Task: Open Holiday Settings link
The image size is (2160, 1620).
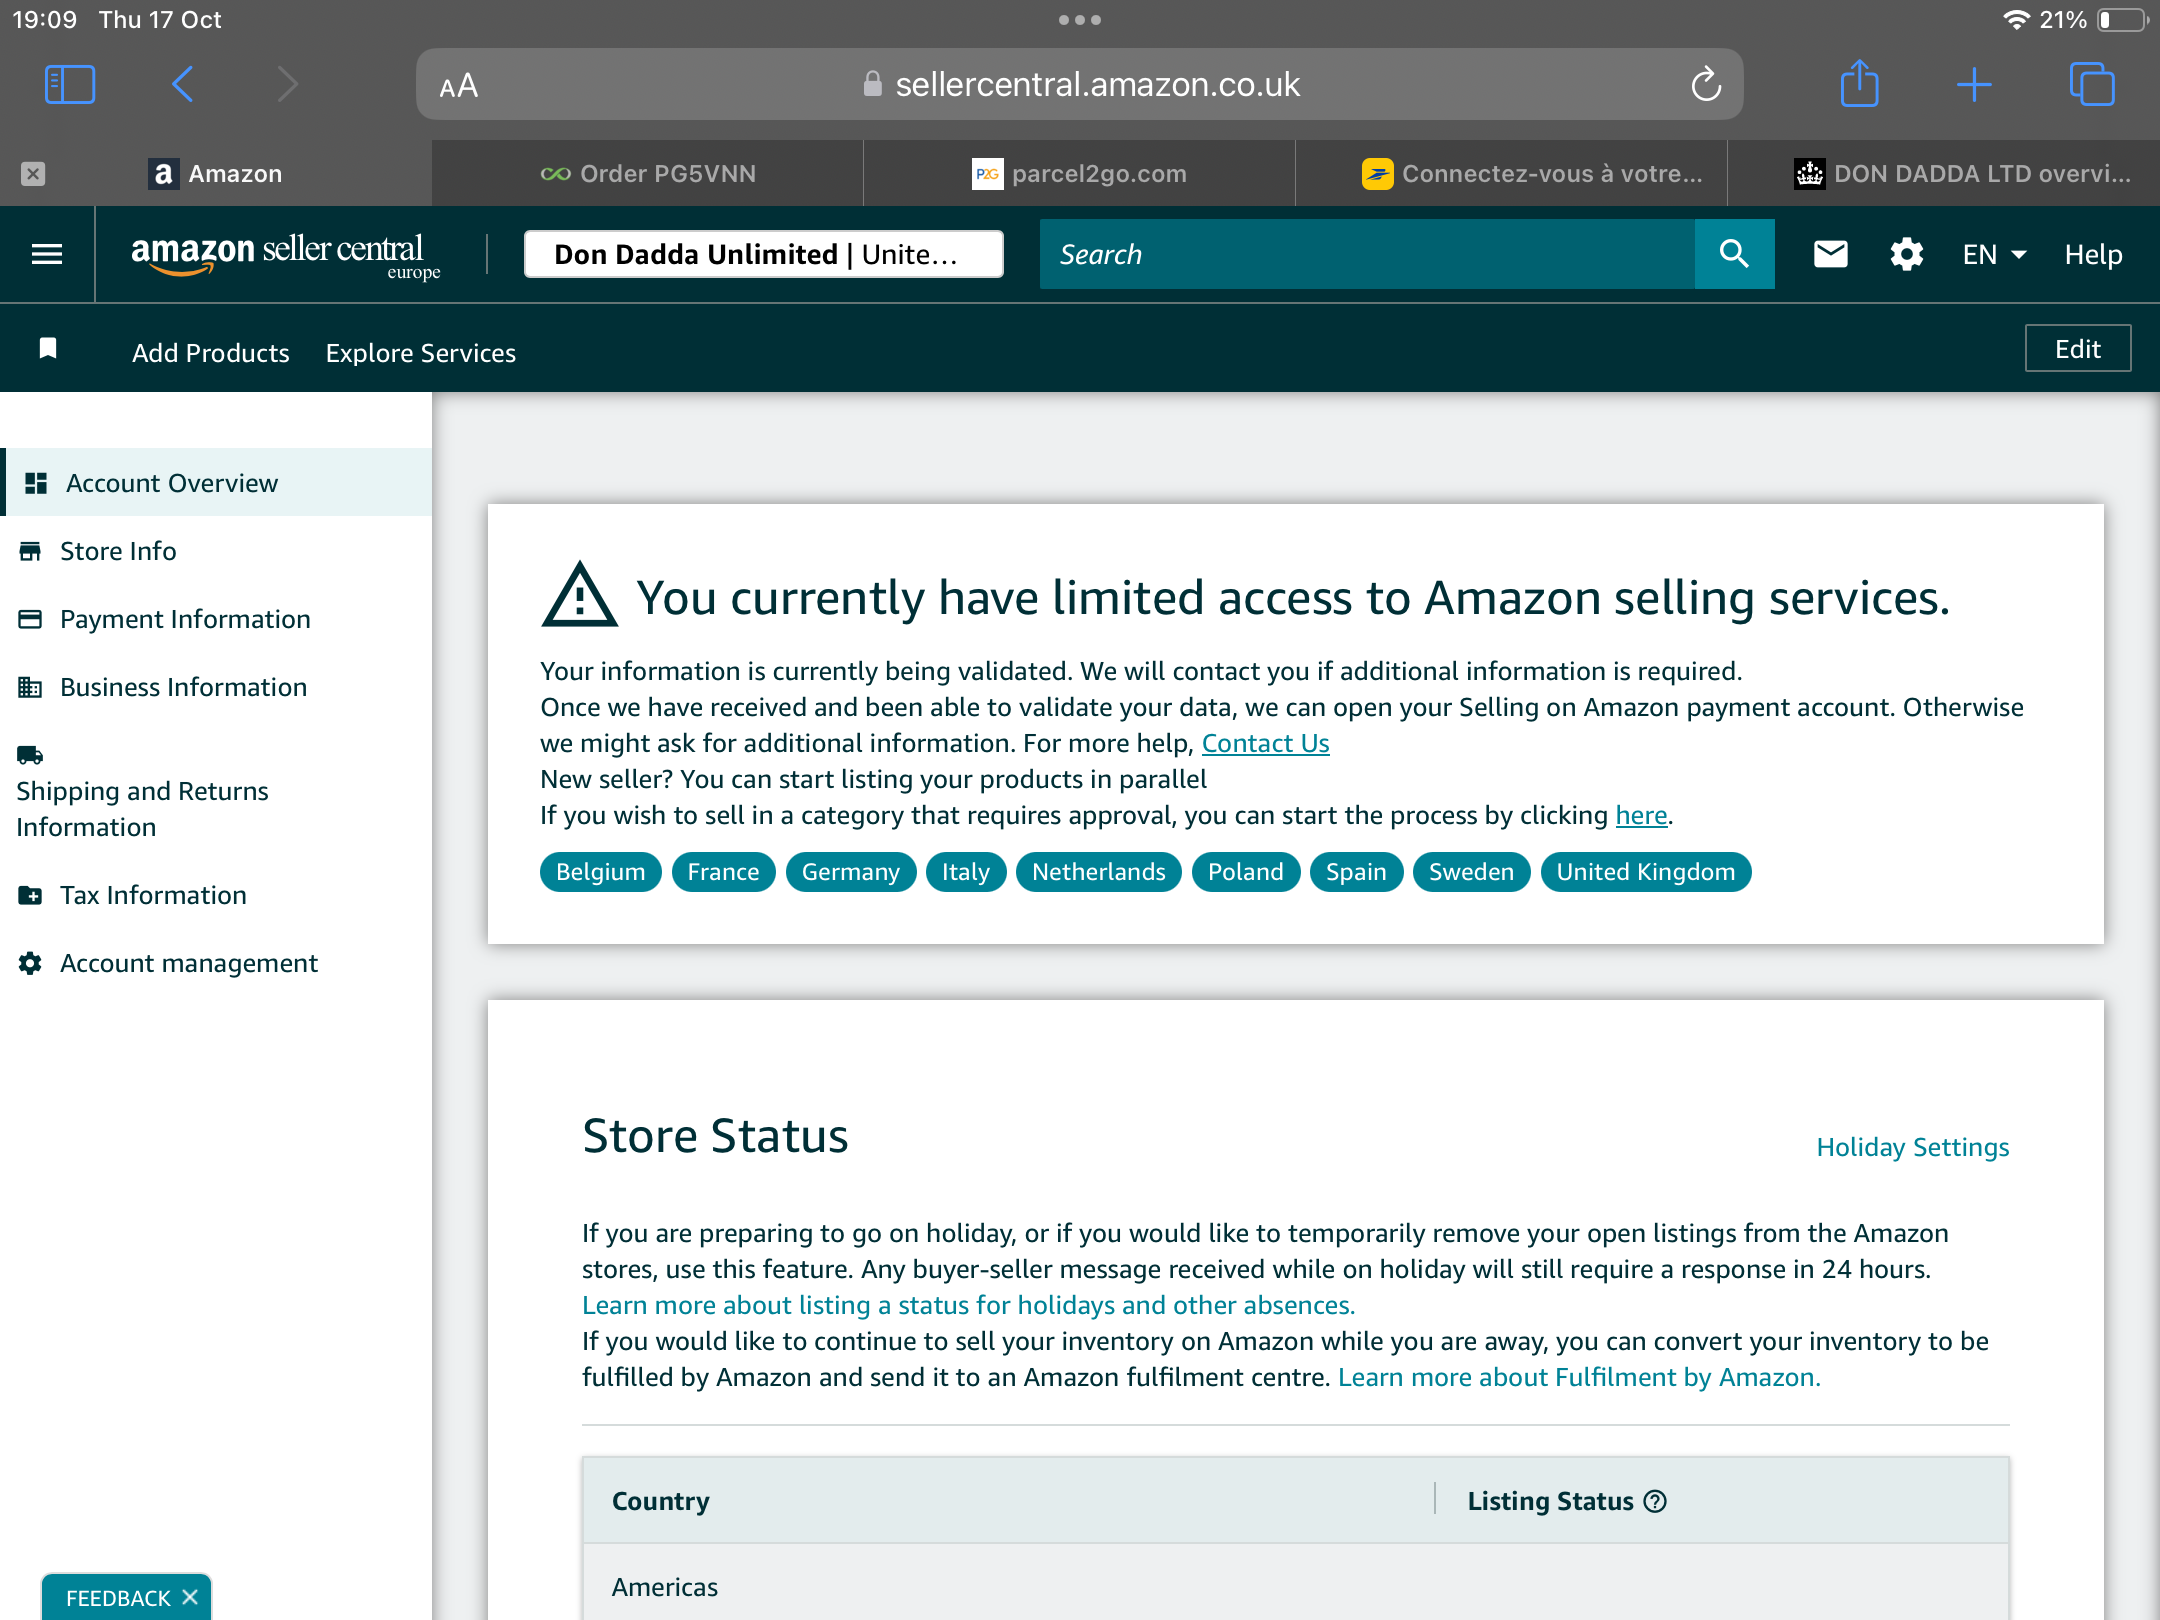Action: (x=1912, y=1147)
